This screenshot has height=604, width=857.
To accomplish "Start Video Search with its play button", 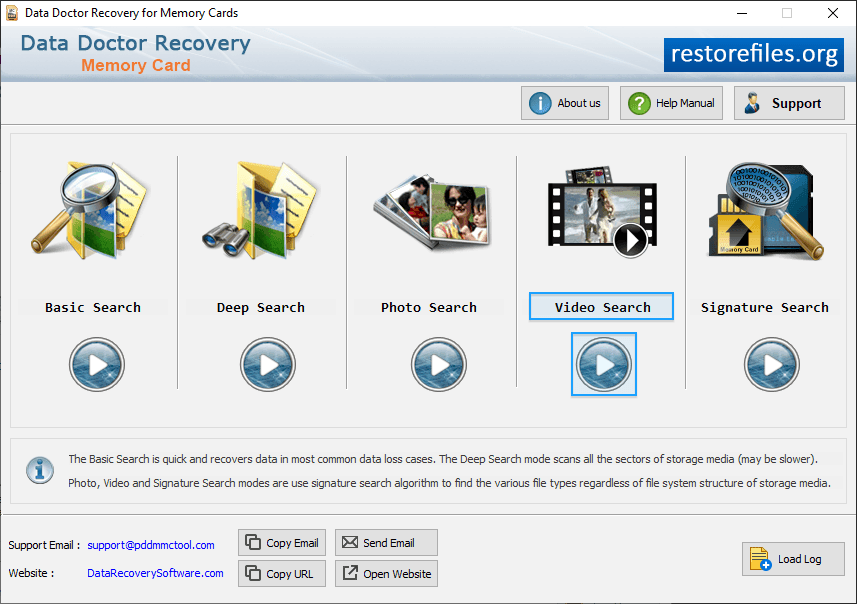I will pos(604,365).
